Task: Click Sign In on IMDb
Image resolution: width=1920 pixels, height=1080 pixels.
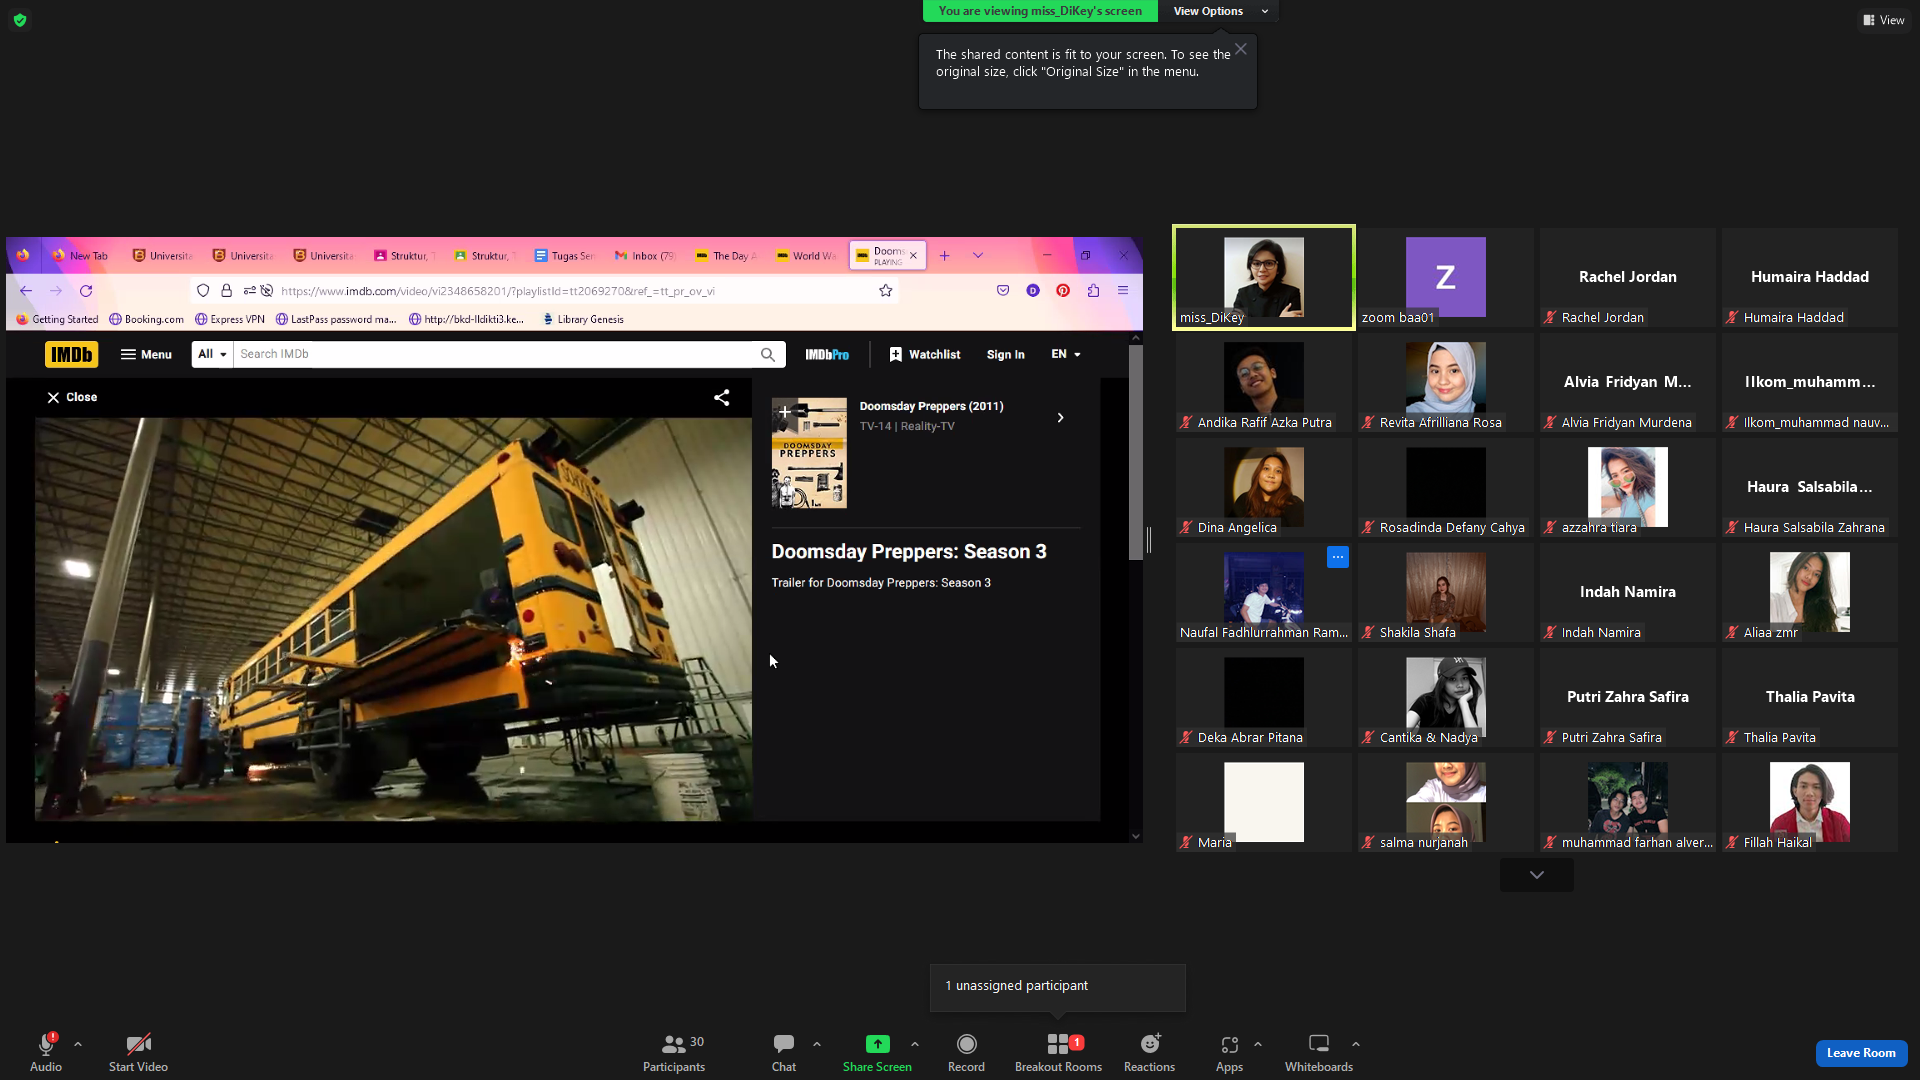Action: point(1005,354)
